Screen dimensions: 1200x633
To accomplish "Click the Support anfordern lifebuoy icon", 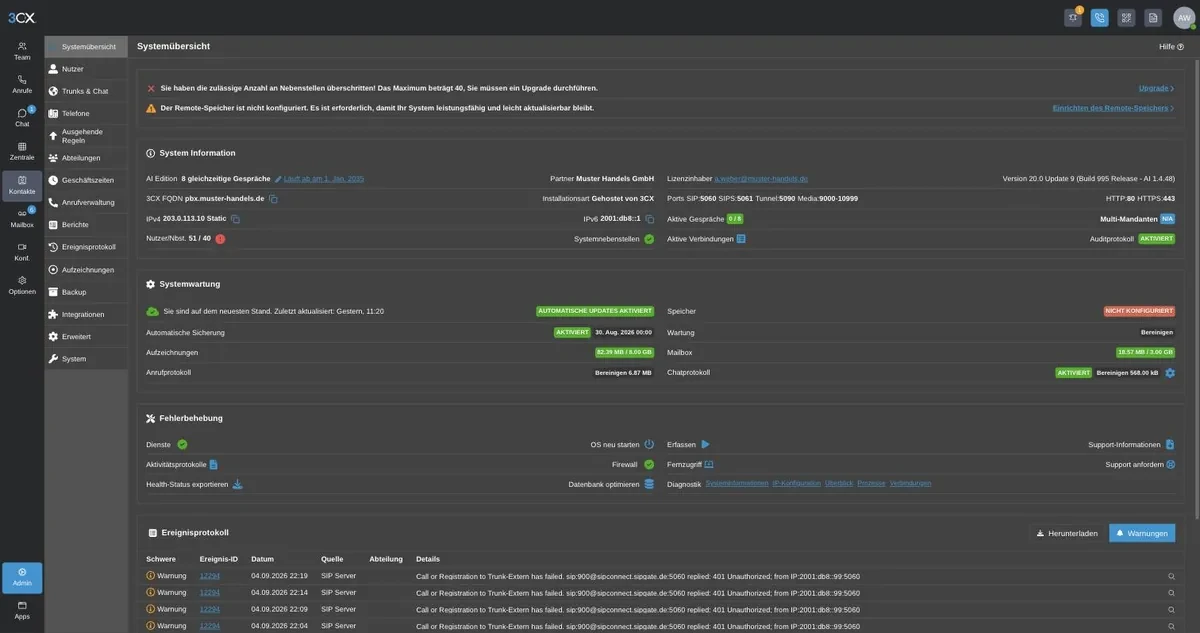I will (x=1170, y=464).
